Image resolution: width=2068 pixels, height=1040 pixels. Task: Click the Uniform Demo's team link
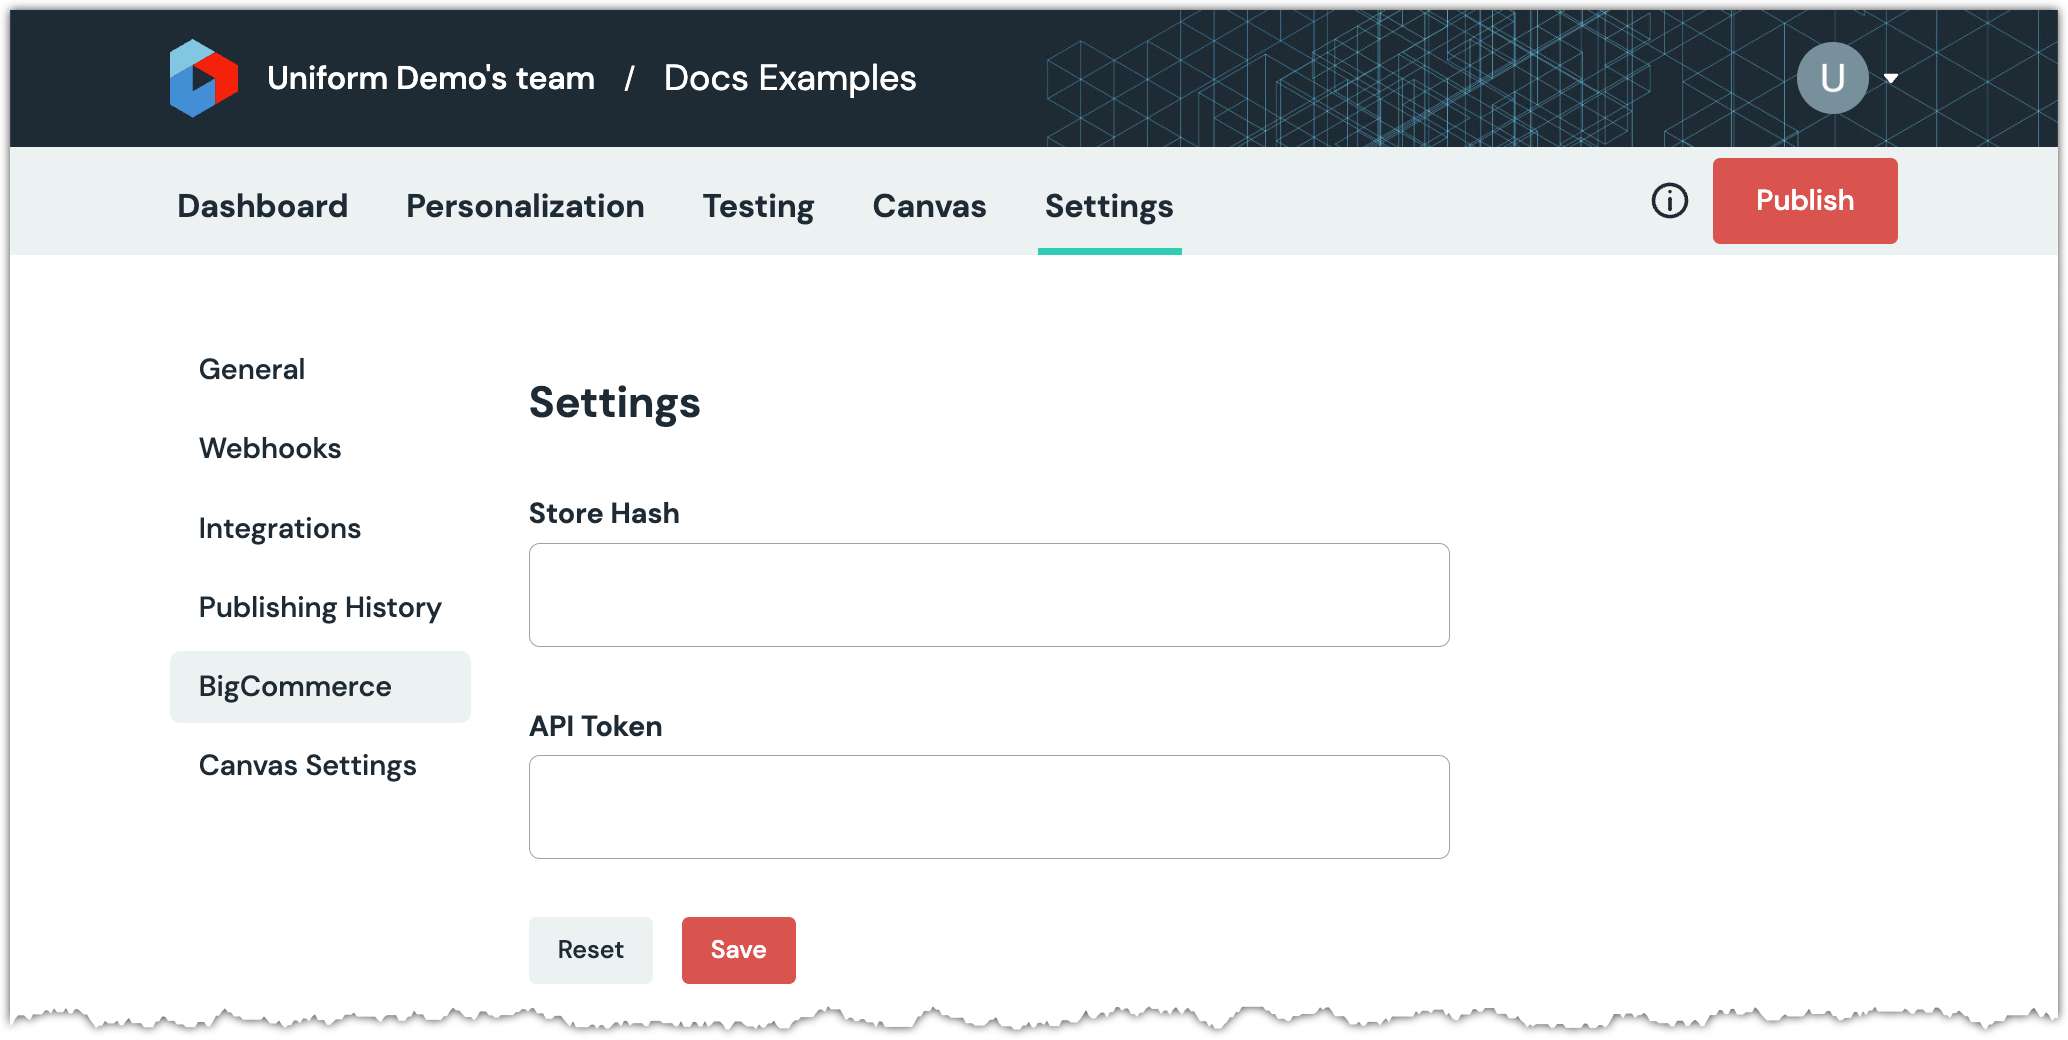(431, 78)
